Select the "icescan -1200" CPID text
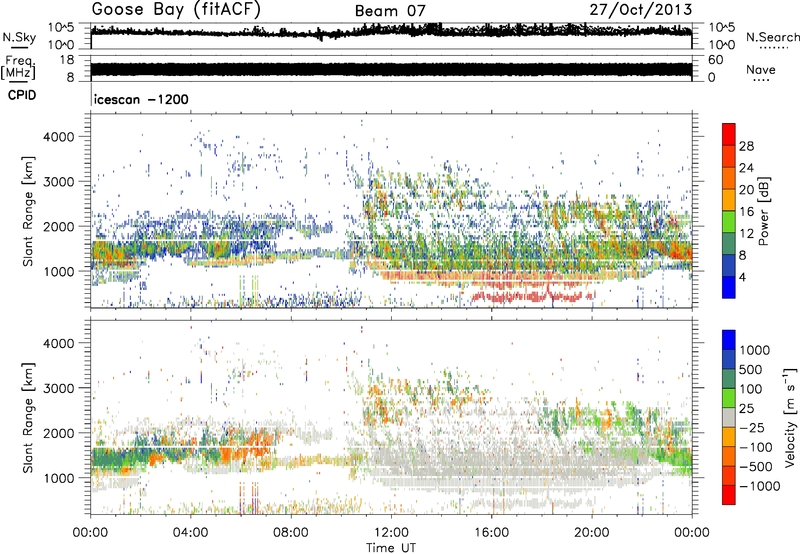Screen dimensions: 800x554 (141, 99)
